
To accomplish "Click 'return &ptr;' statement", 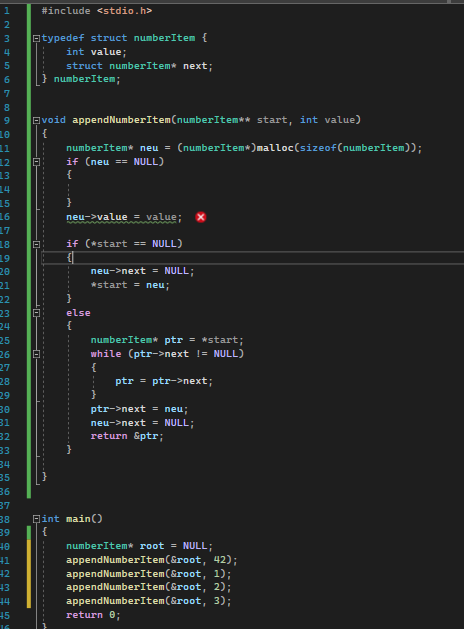I will [x=127, y=436].
